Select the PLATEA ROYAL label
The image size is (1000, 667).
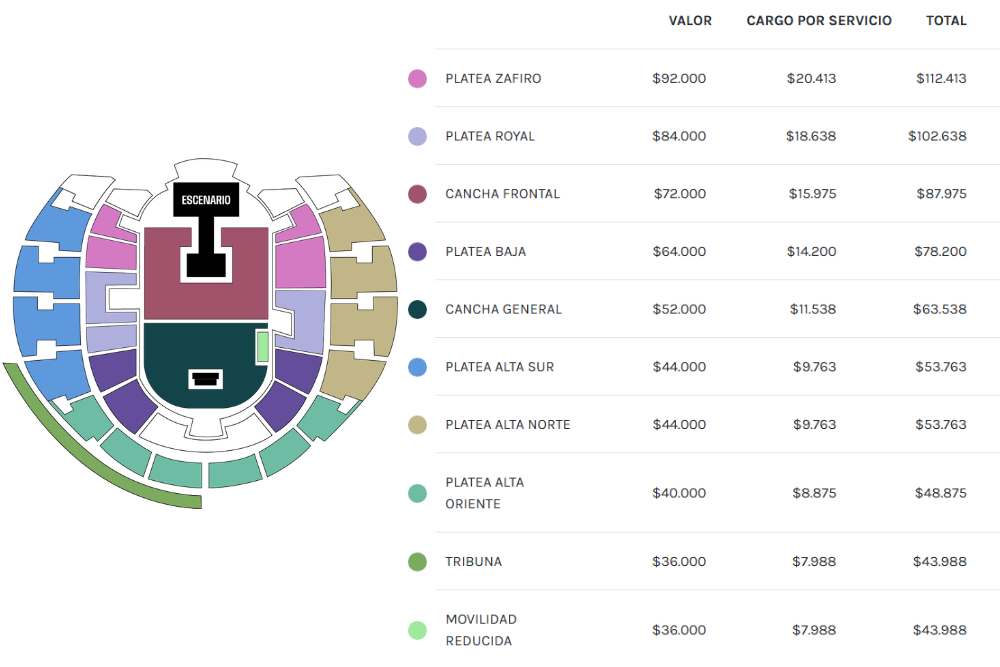(x=490, y=136)
